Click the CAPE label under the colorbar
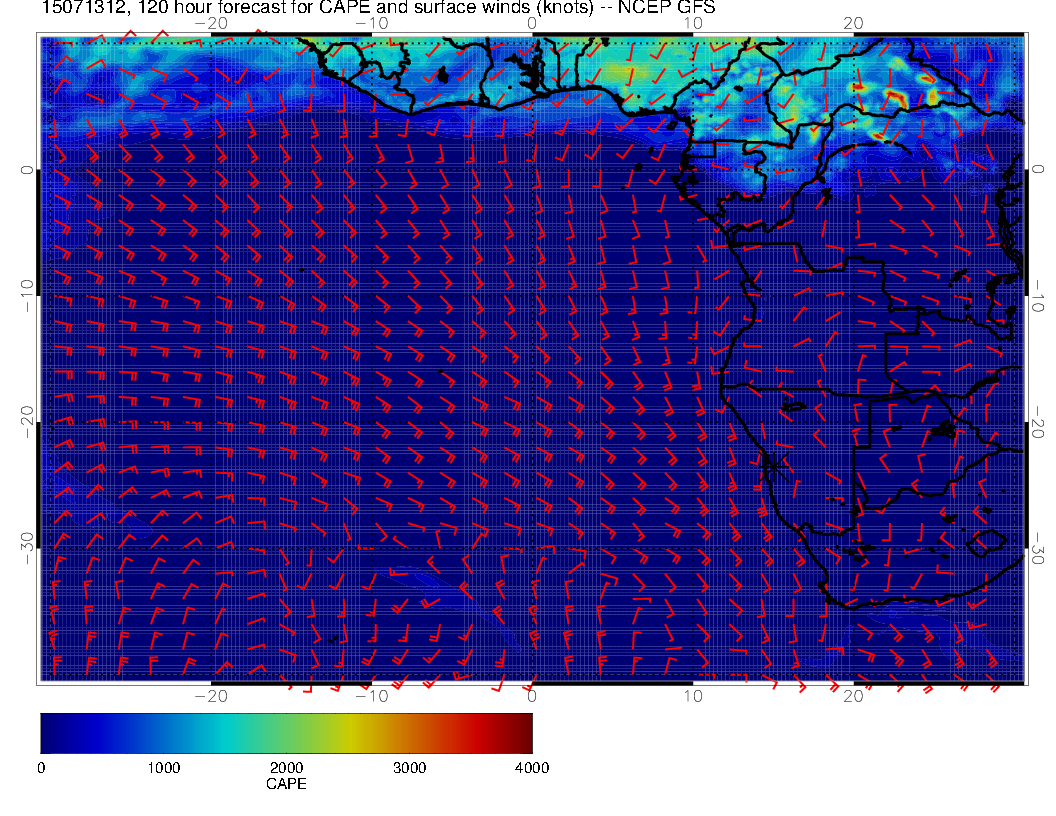 coord(286,784)
